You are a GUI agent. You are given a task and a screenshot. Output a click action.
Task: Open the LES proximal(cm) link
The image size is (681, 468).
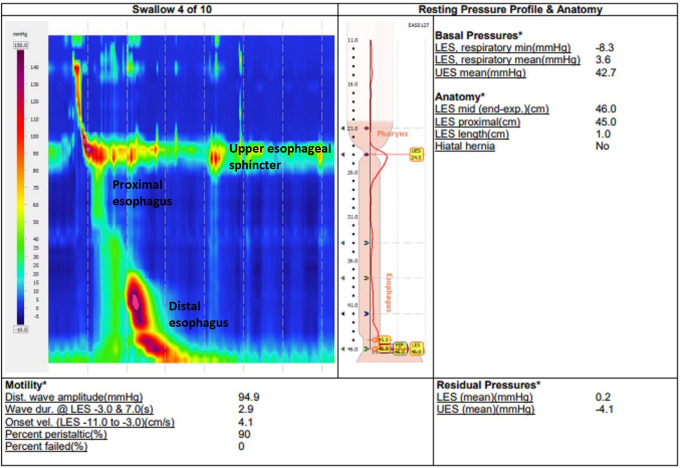coord(478,122)
